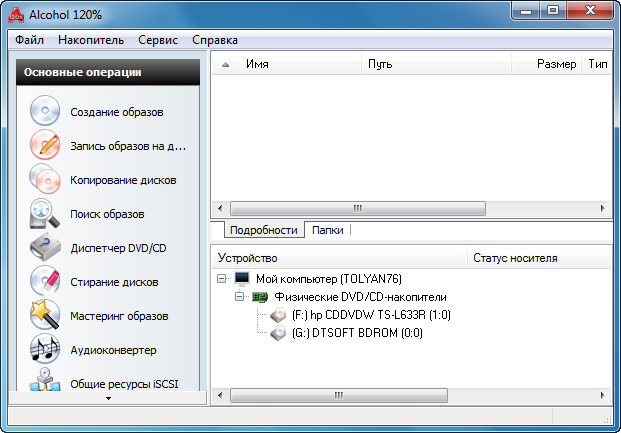Click the down arrow below operations list
The height and width of the screenshot is (433, 621).
point(108,398)
